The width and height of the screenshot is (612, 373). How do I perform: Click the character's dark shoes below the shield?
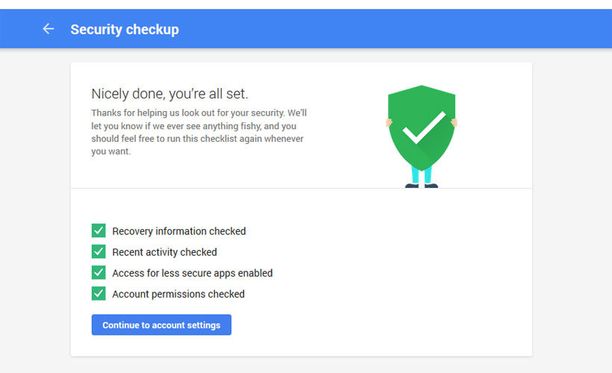click(x=422, y=186)
